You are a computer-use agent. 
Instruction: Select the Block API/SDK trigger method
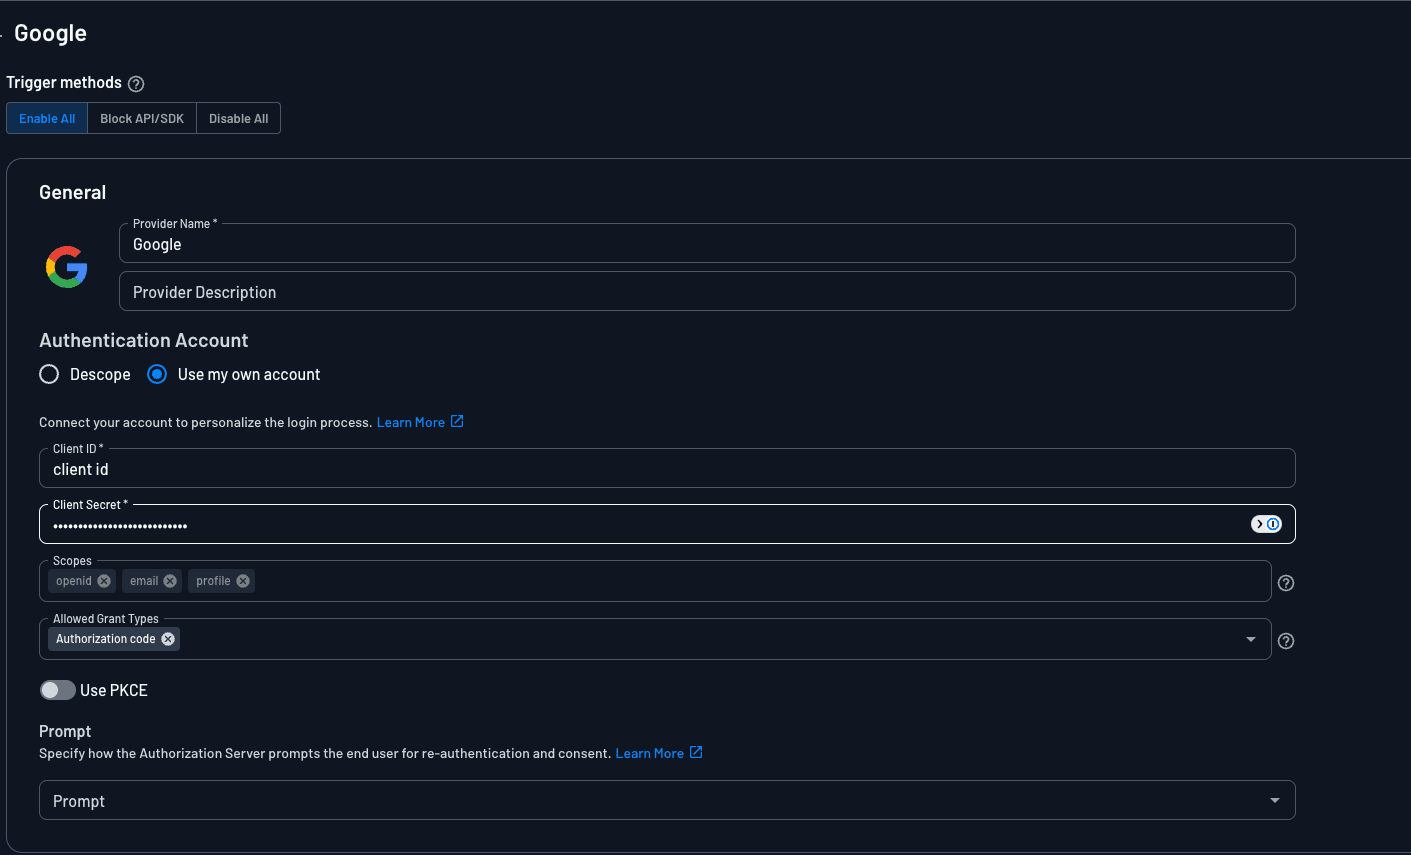click(x=142, y=118)
